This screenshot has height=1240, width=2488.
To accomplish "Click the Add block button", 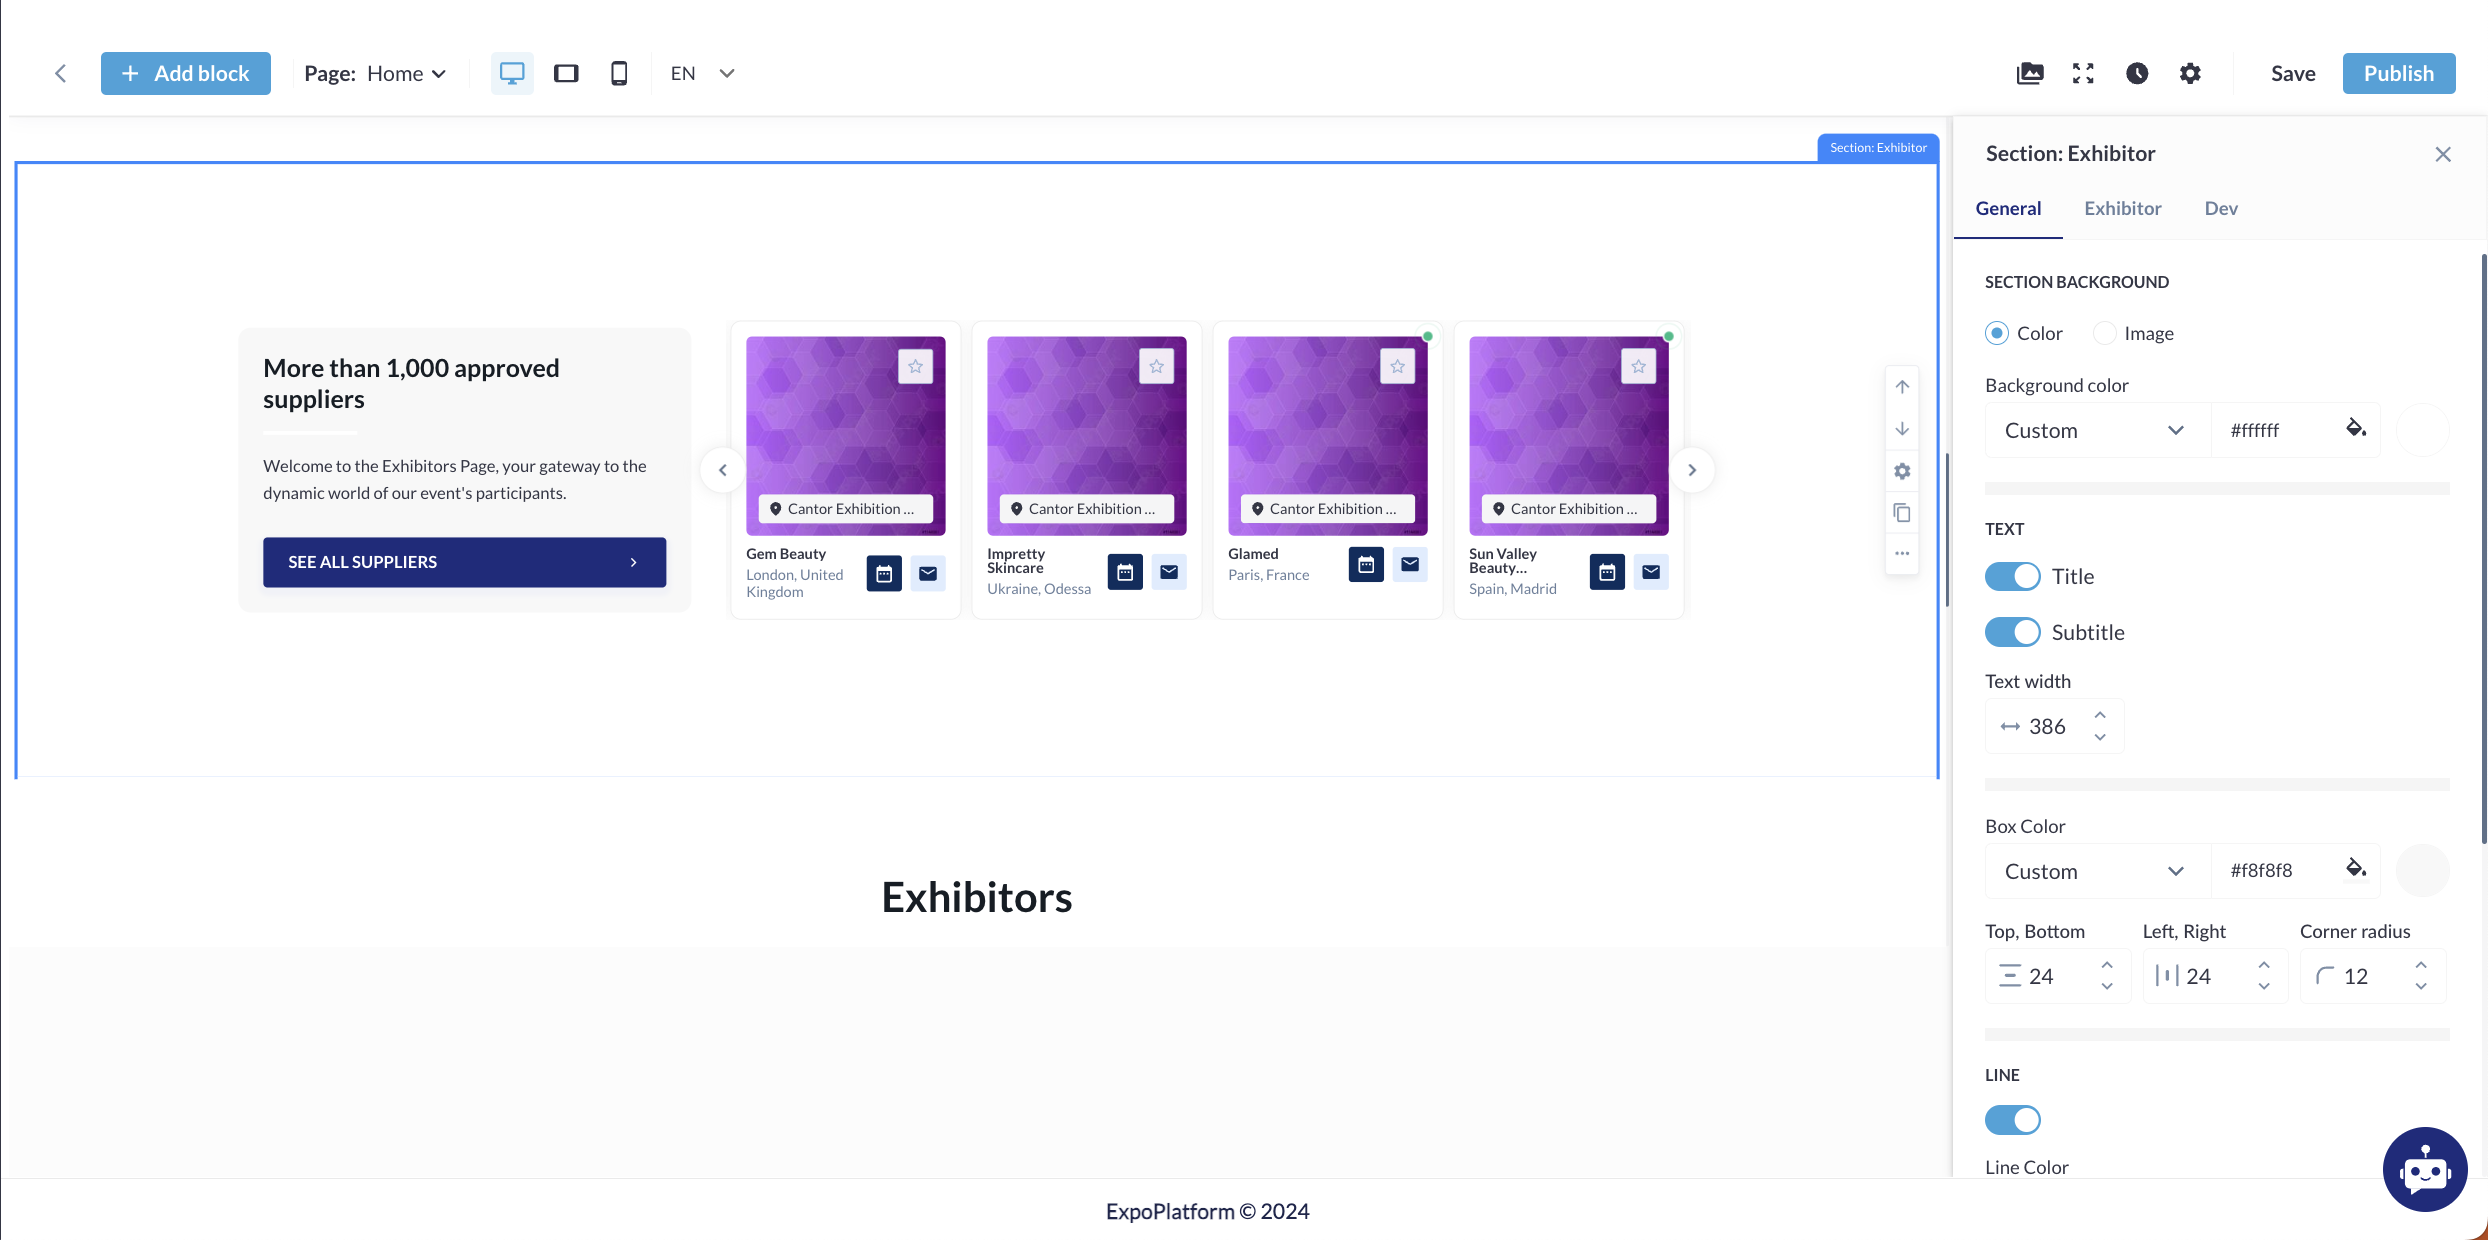I will point(186,73).
